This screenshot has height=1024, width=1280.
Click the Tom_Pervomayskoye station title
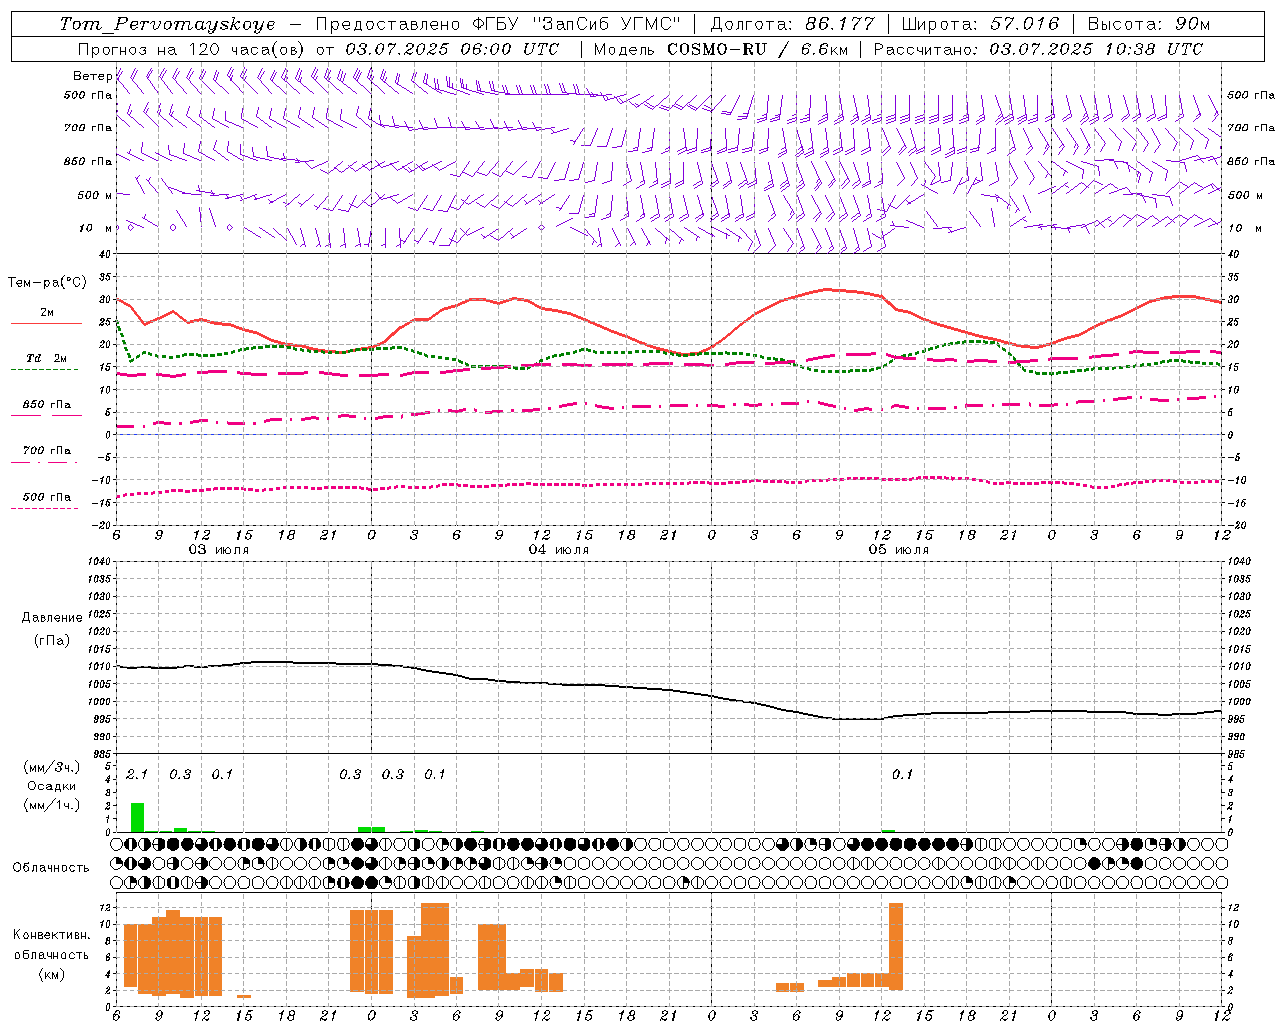coord(167,24)
